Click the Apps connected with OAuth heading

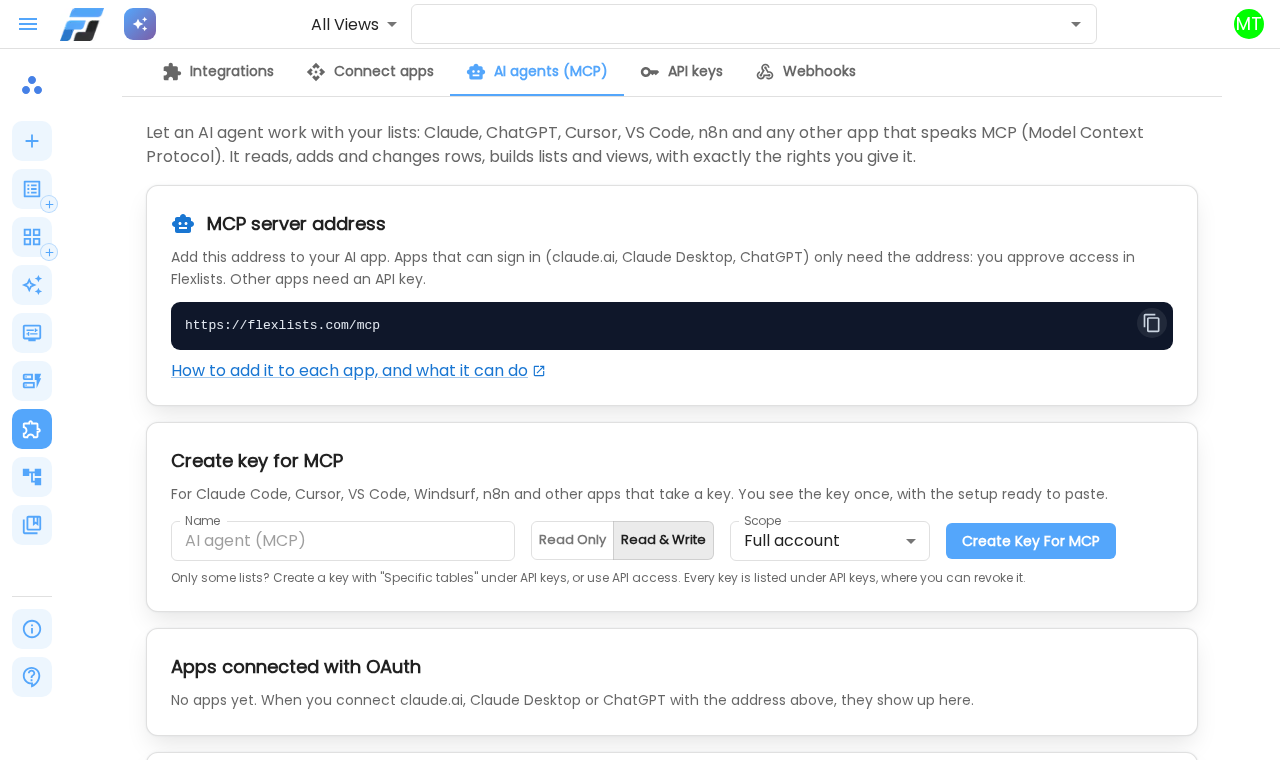pyautogui.click(x=296, y=667)
